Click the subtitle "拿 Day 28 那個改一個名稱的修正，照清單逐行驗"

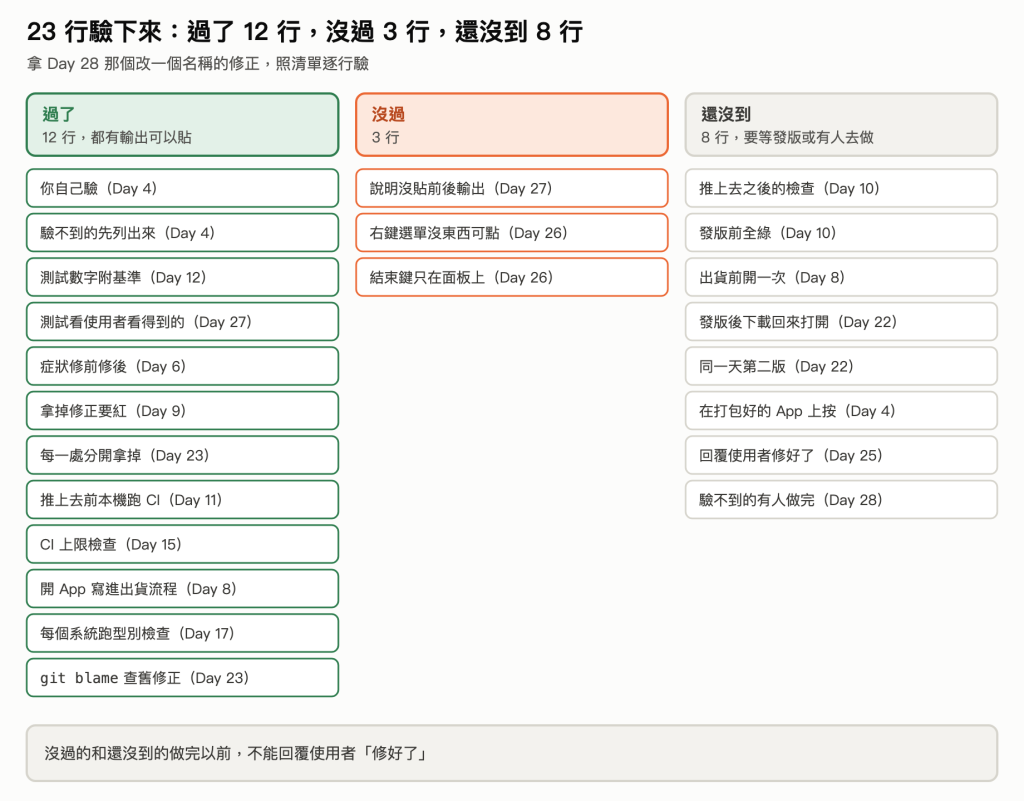(198, 63)
